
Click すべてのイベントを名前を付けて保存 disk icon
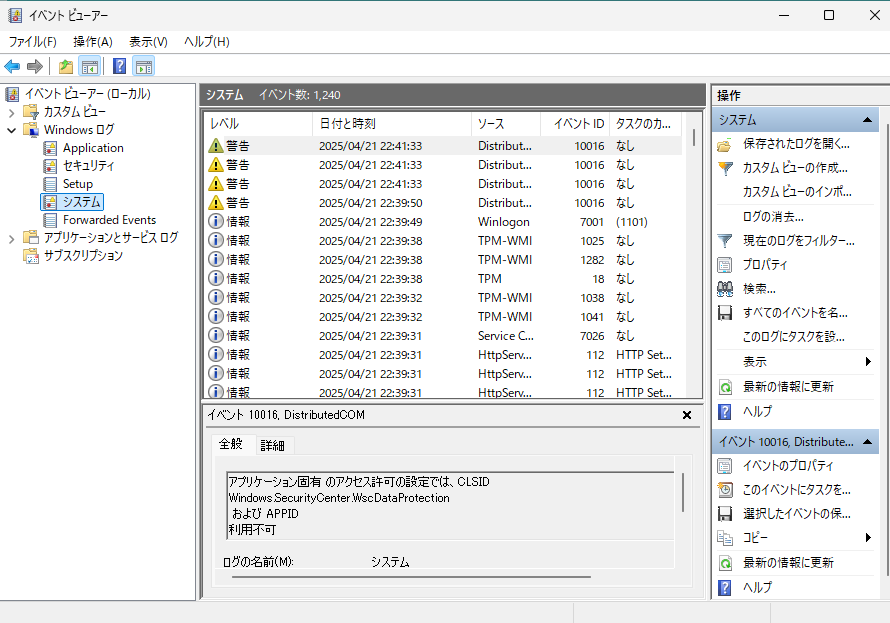725,313
